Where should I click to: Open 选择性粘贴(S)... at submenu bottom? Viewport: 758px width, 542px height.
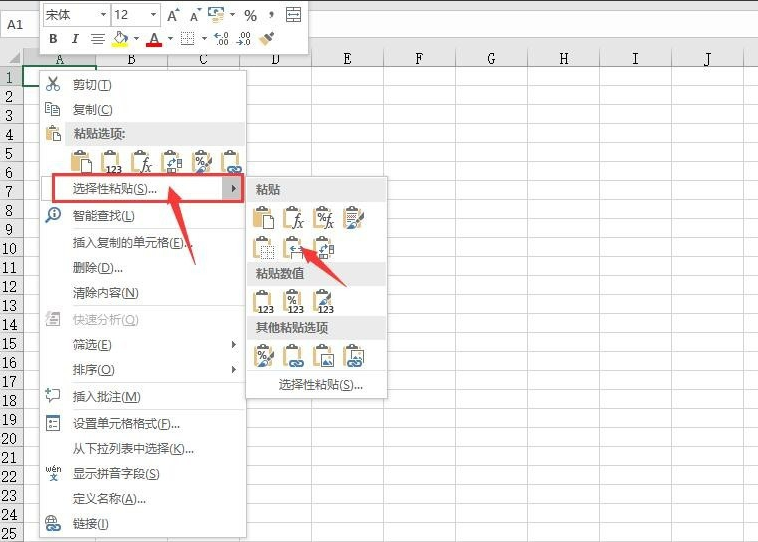[321, 385]
